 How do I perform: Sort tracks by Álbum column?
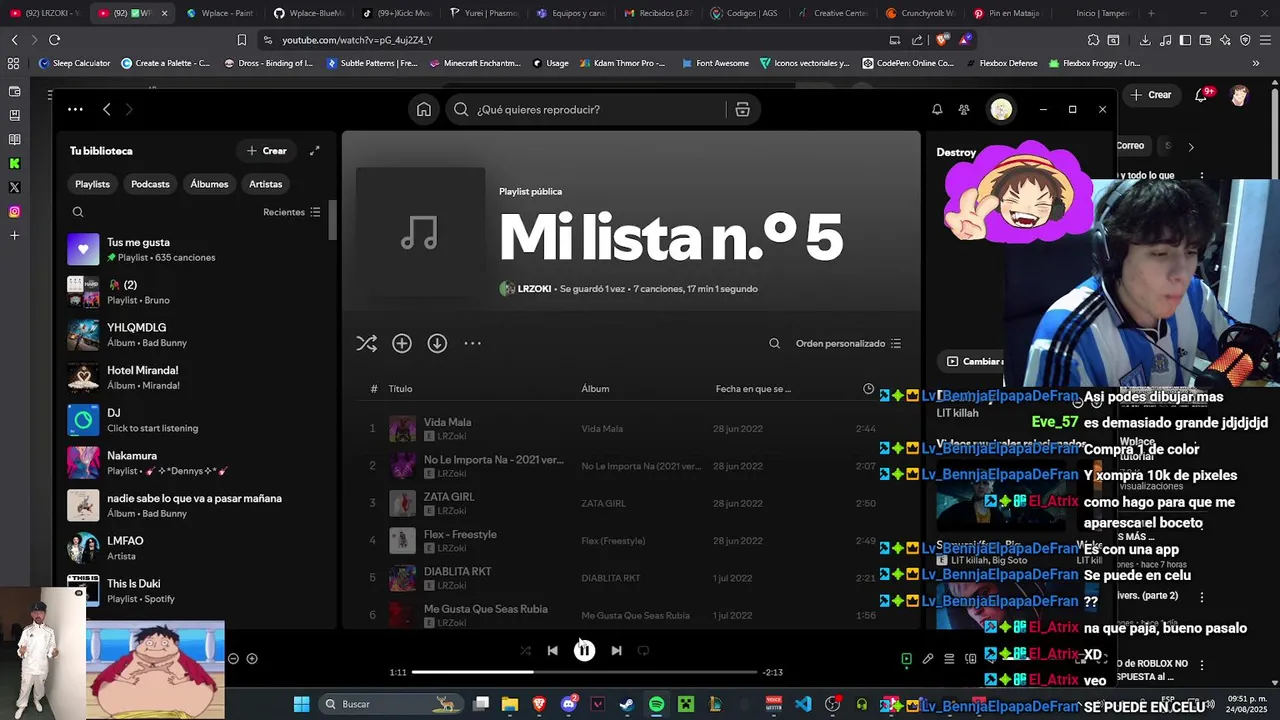[x=595, y=389]
